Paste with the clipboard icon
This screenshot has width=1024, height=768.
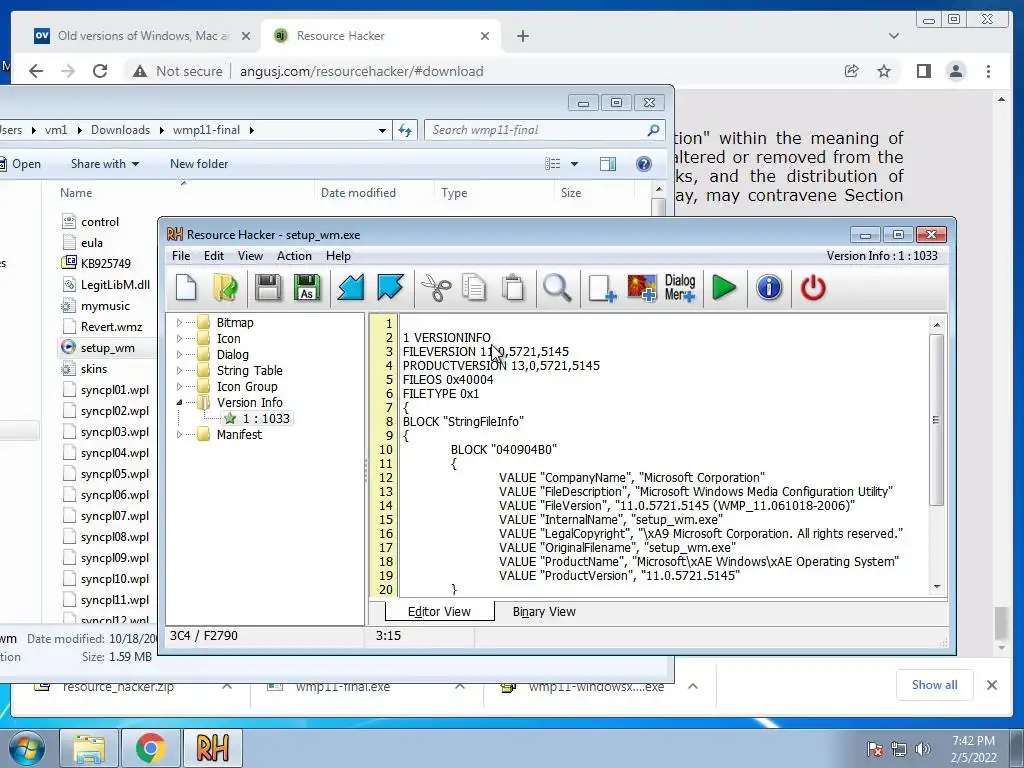(513, 288)
